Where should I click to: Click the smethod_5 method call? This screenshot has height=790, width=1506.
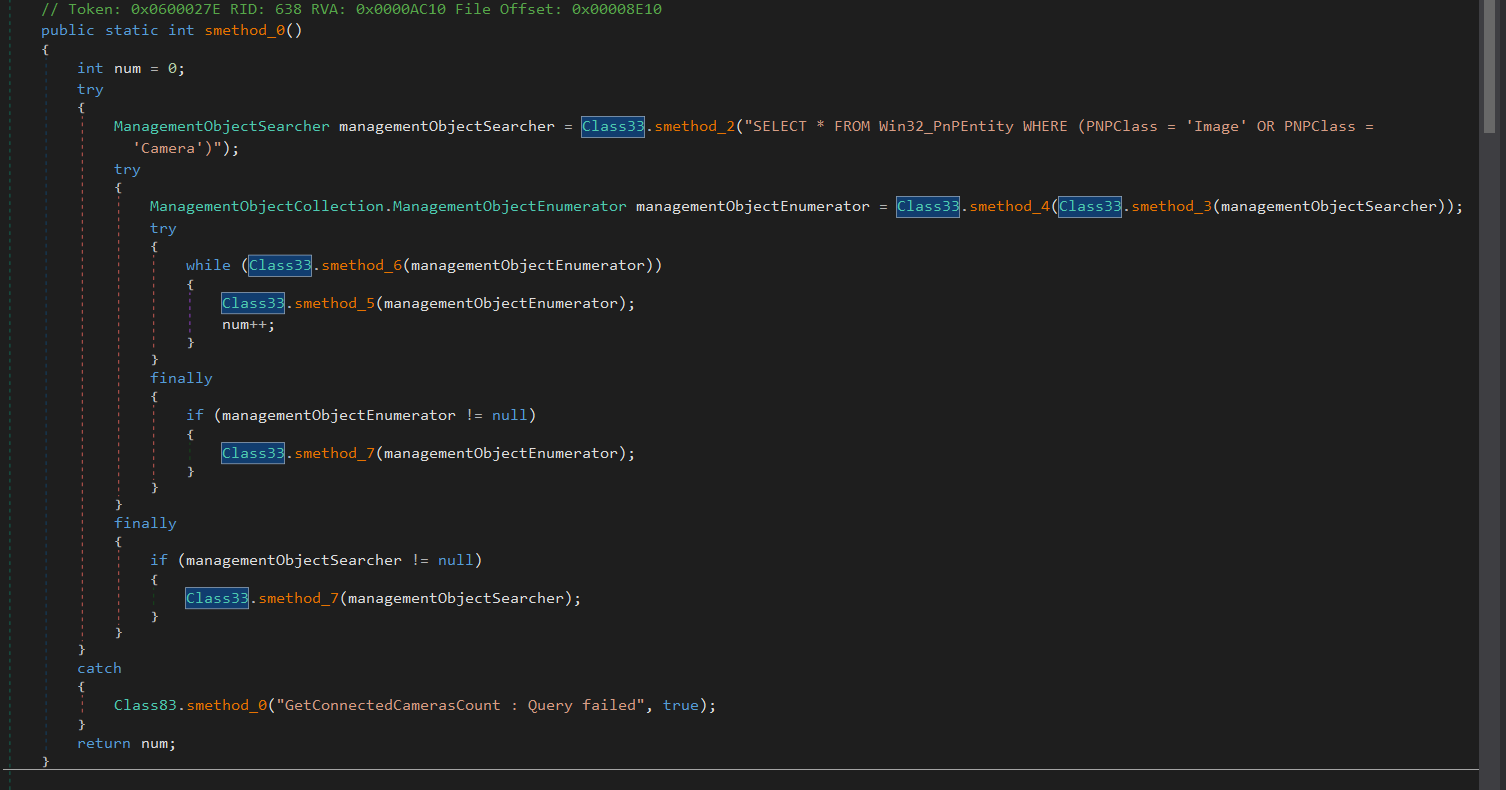pyautogui.click(x=334, y=303)
